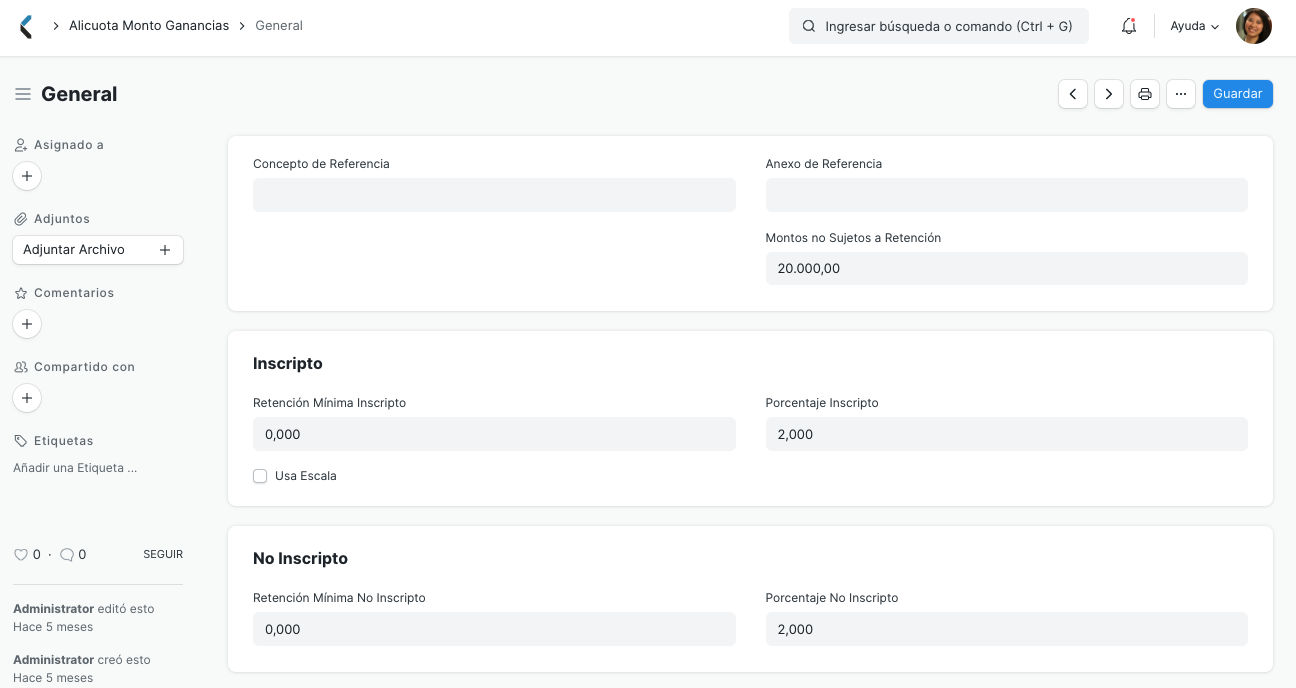The image size is (1296, 688).
Task: Edit Porcentaje No Inscripto field
Action: (x=1007, y=629)
